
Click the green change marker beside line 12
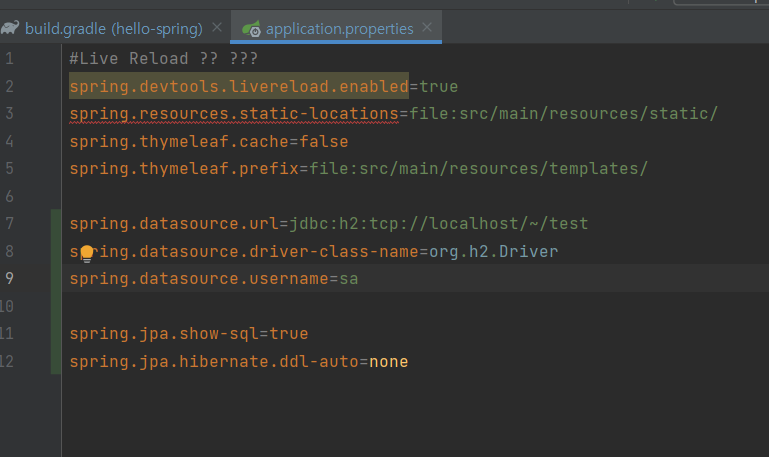(x=56, y=361)
